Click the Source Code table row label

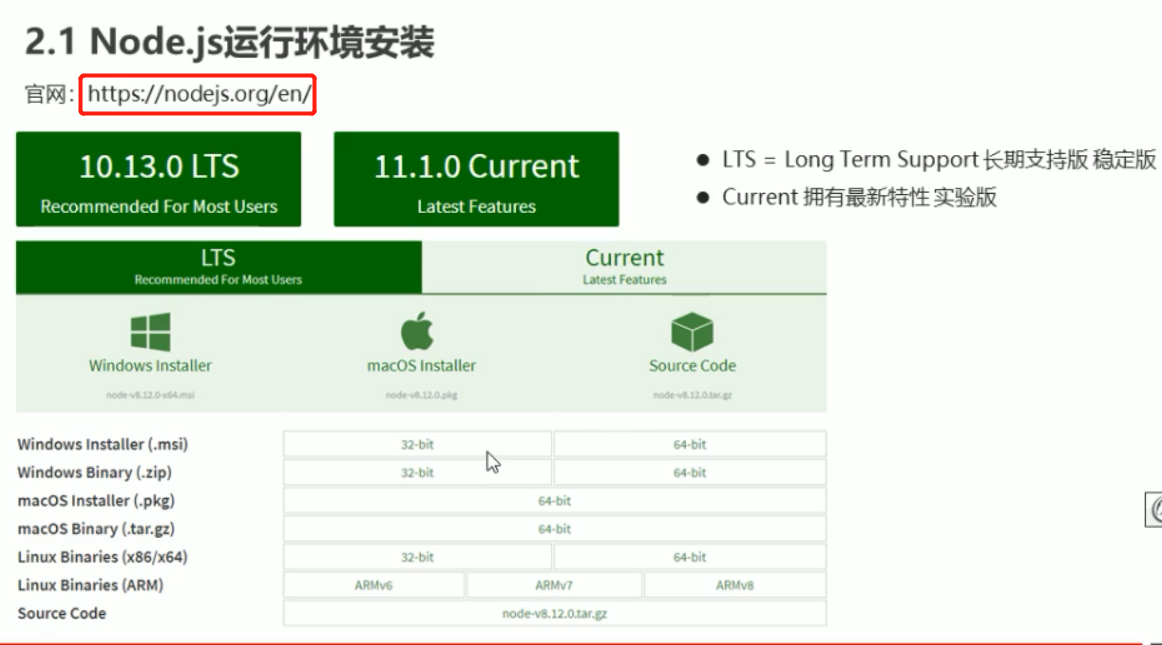pyautogui.click(x=62, y=613)
